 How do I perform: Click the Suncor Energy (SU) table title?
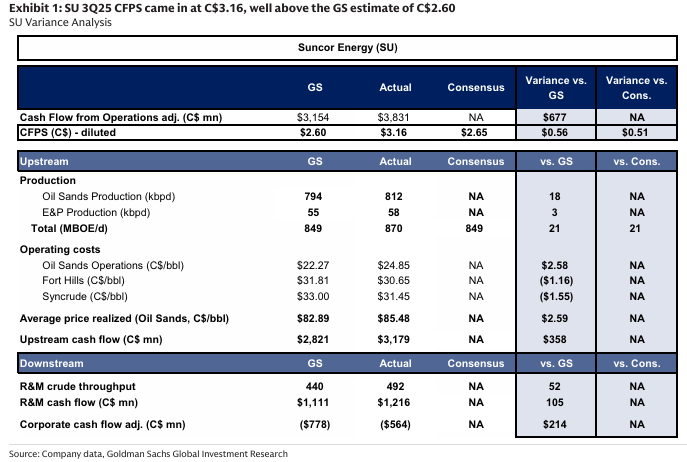coord(343,47)
